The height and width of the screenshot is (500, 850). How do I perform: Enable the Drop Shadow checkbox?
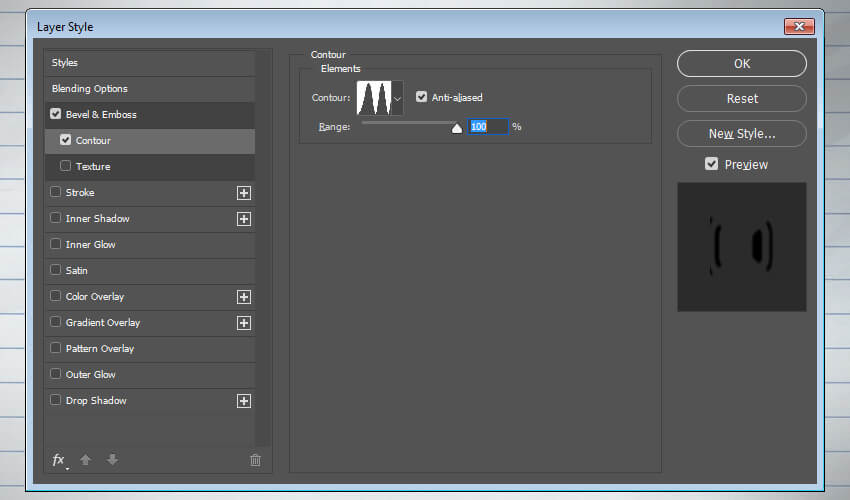tap(55, 400)
